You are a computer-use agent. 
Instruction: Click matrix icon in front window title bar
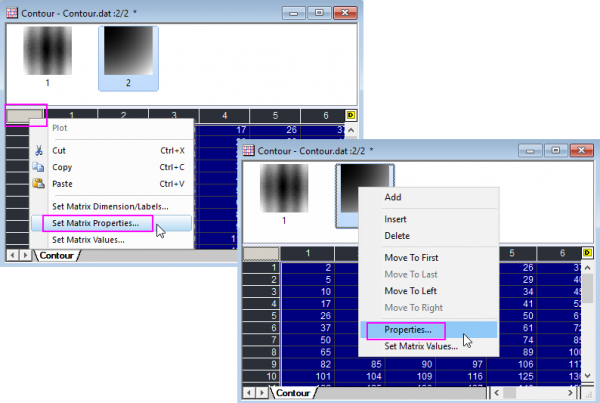click(248, 150)
